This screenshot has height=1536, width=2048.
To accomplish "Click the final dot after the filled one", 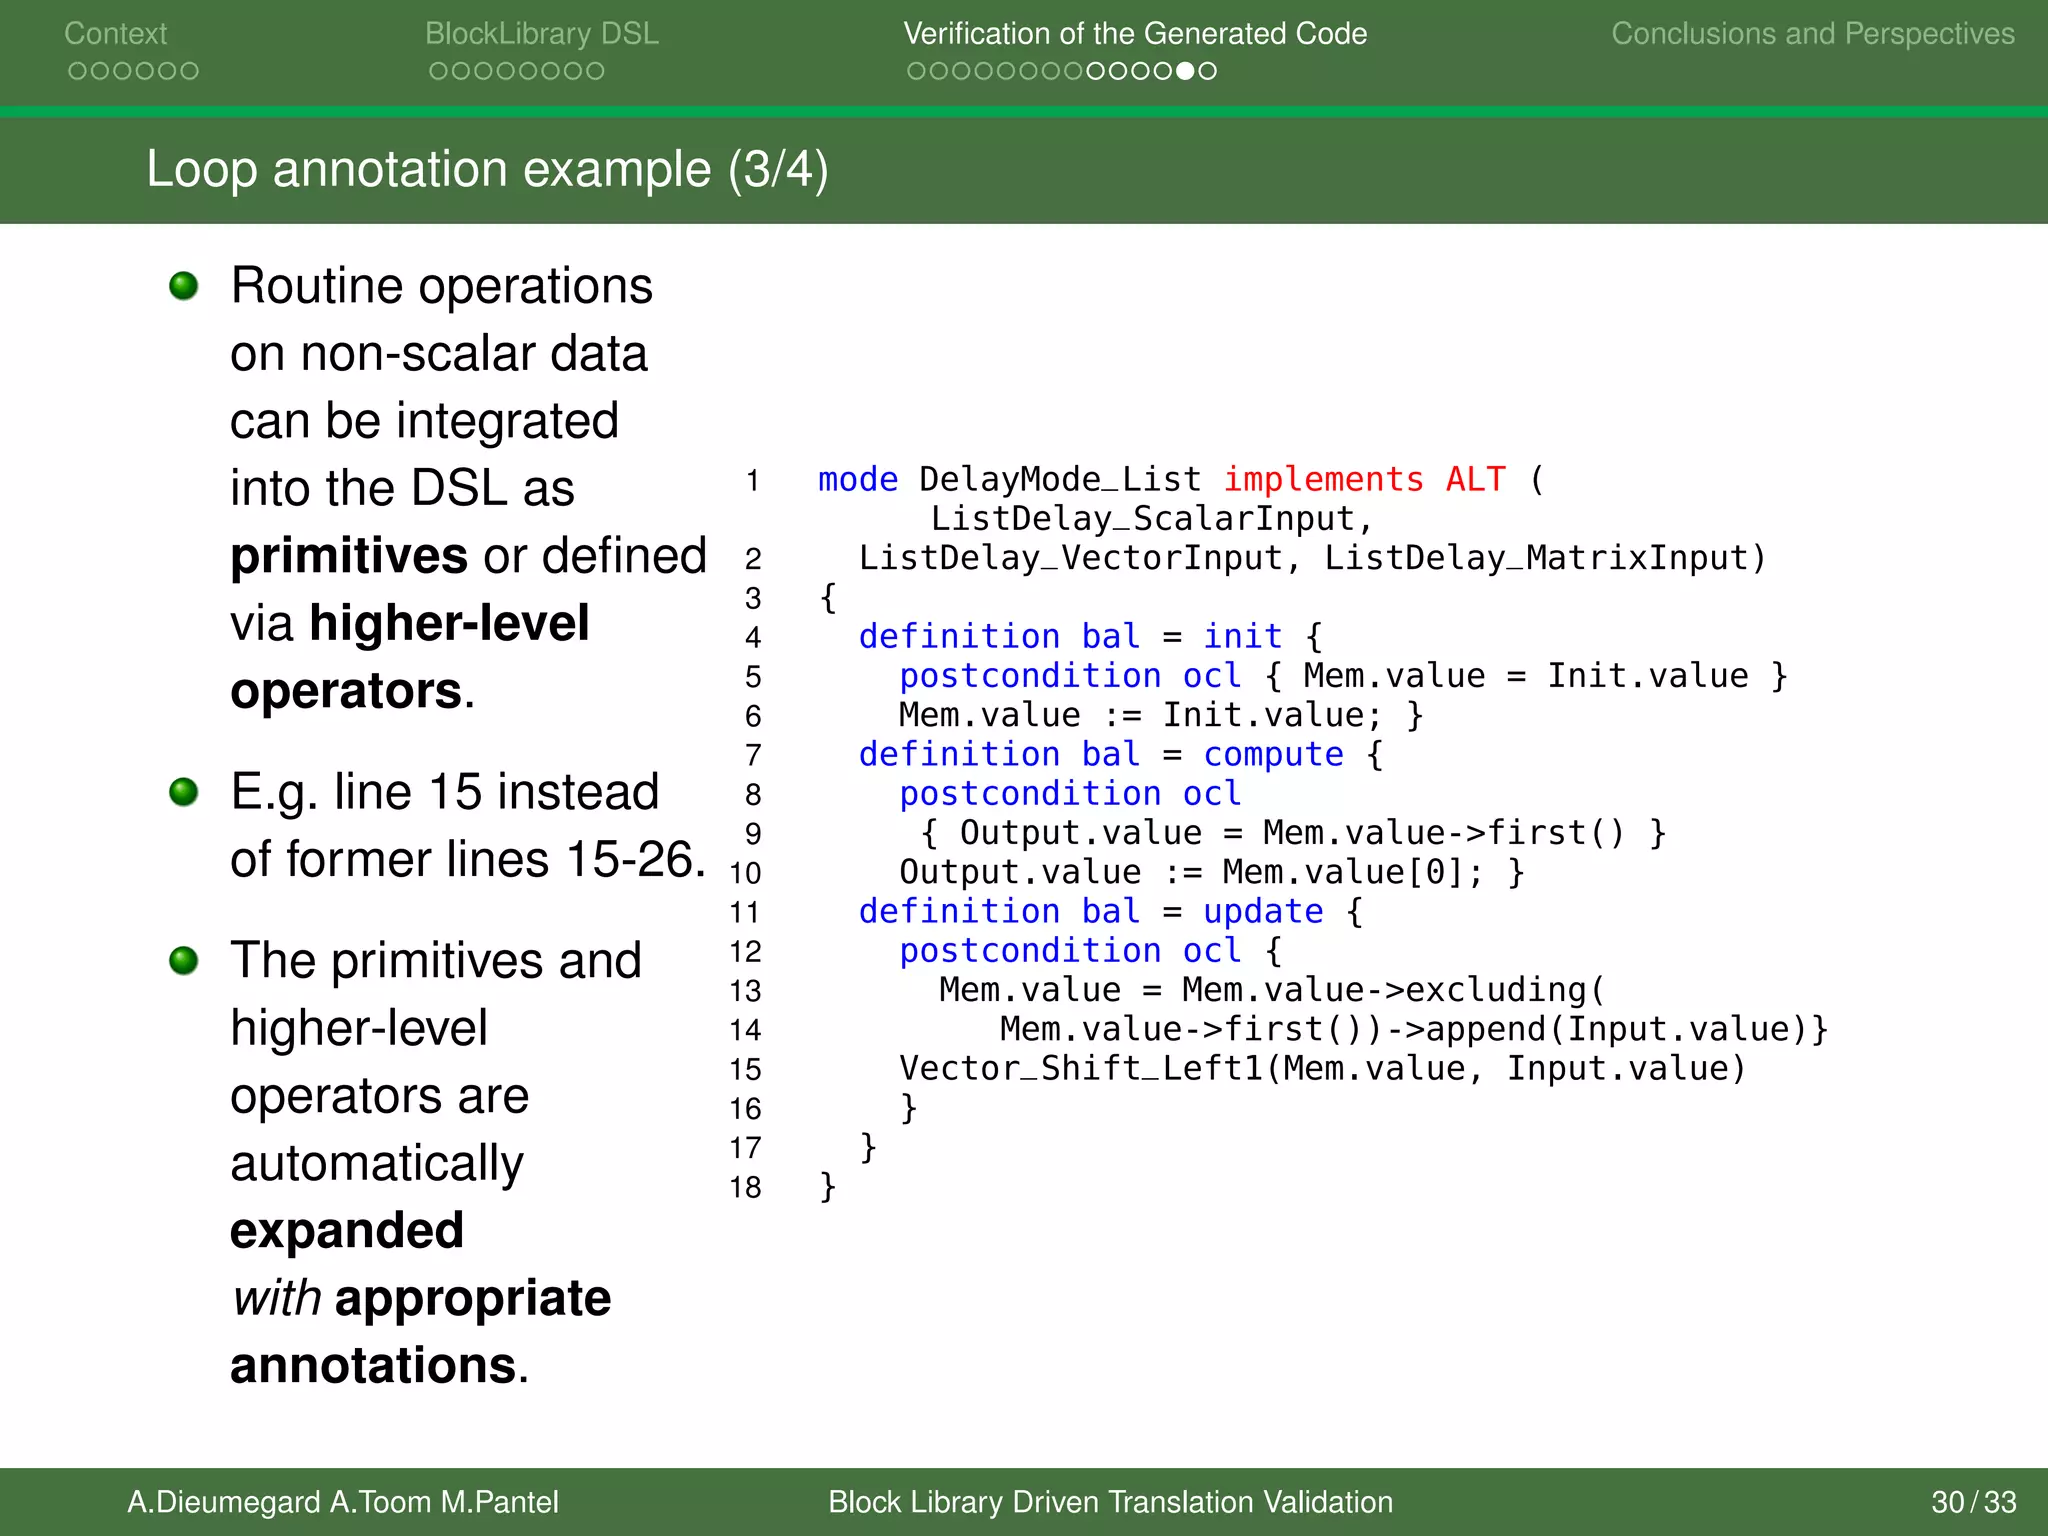I will pyautogui.click(x=1207, y=71).
